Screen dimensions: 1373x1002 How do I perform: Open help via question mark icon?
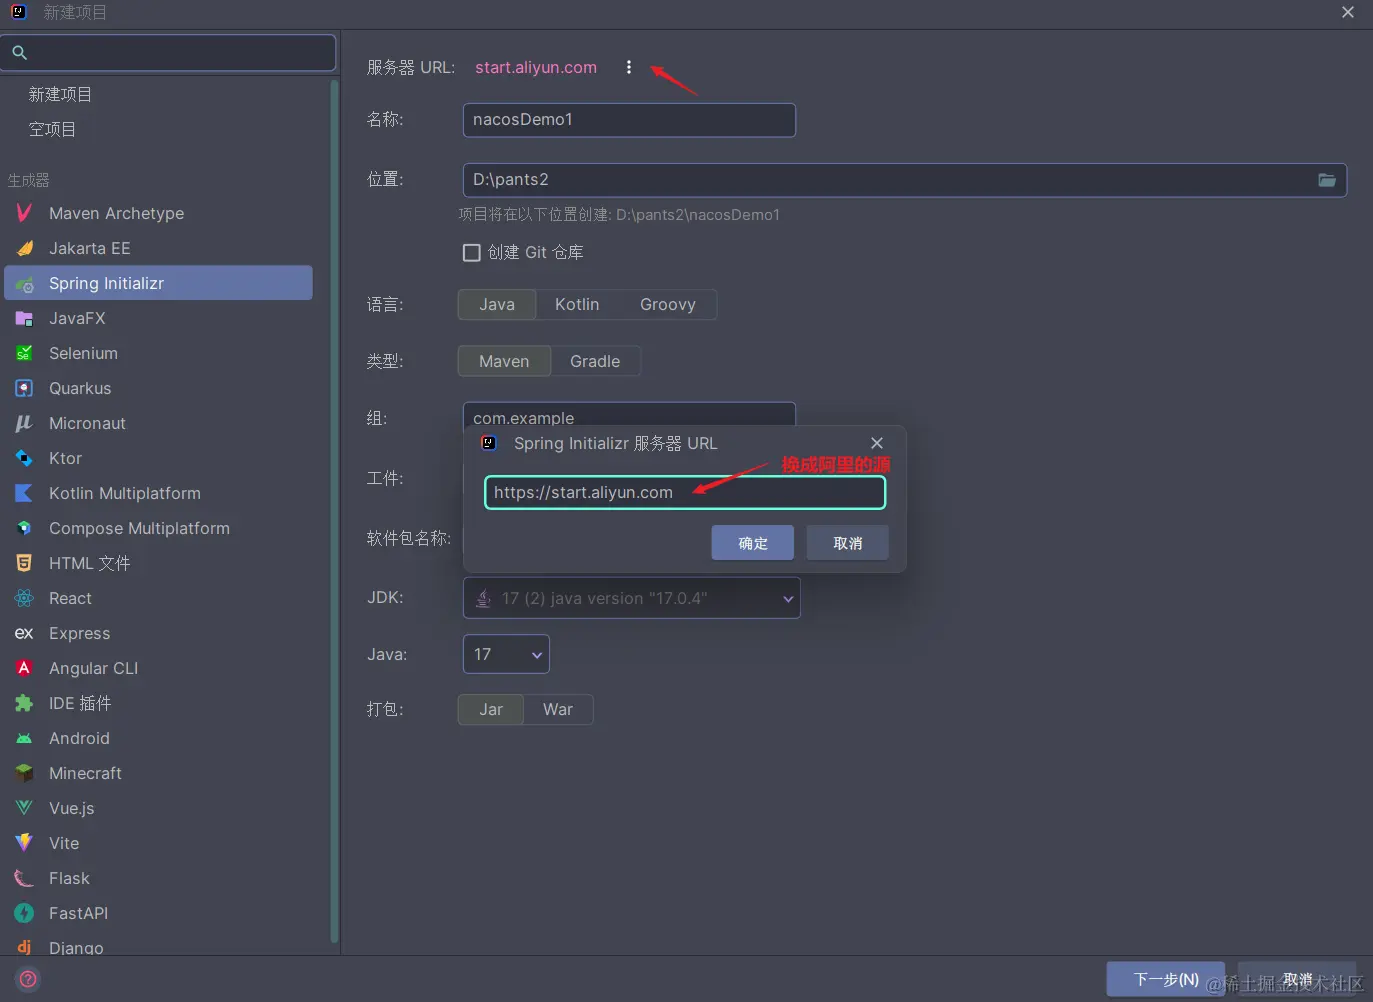click(x=29, y=979)
